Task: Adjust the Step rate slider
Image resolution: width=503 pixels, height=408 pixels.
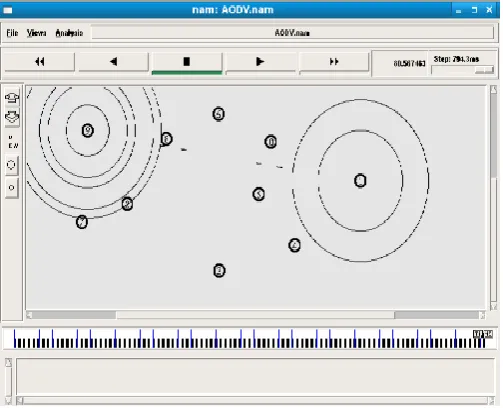Action: (463, 70)
